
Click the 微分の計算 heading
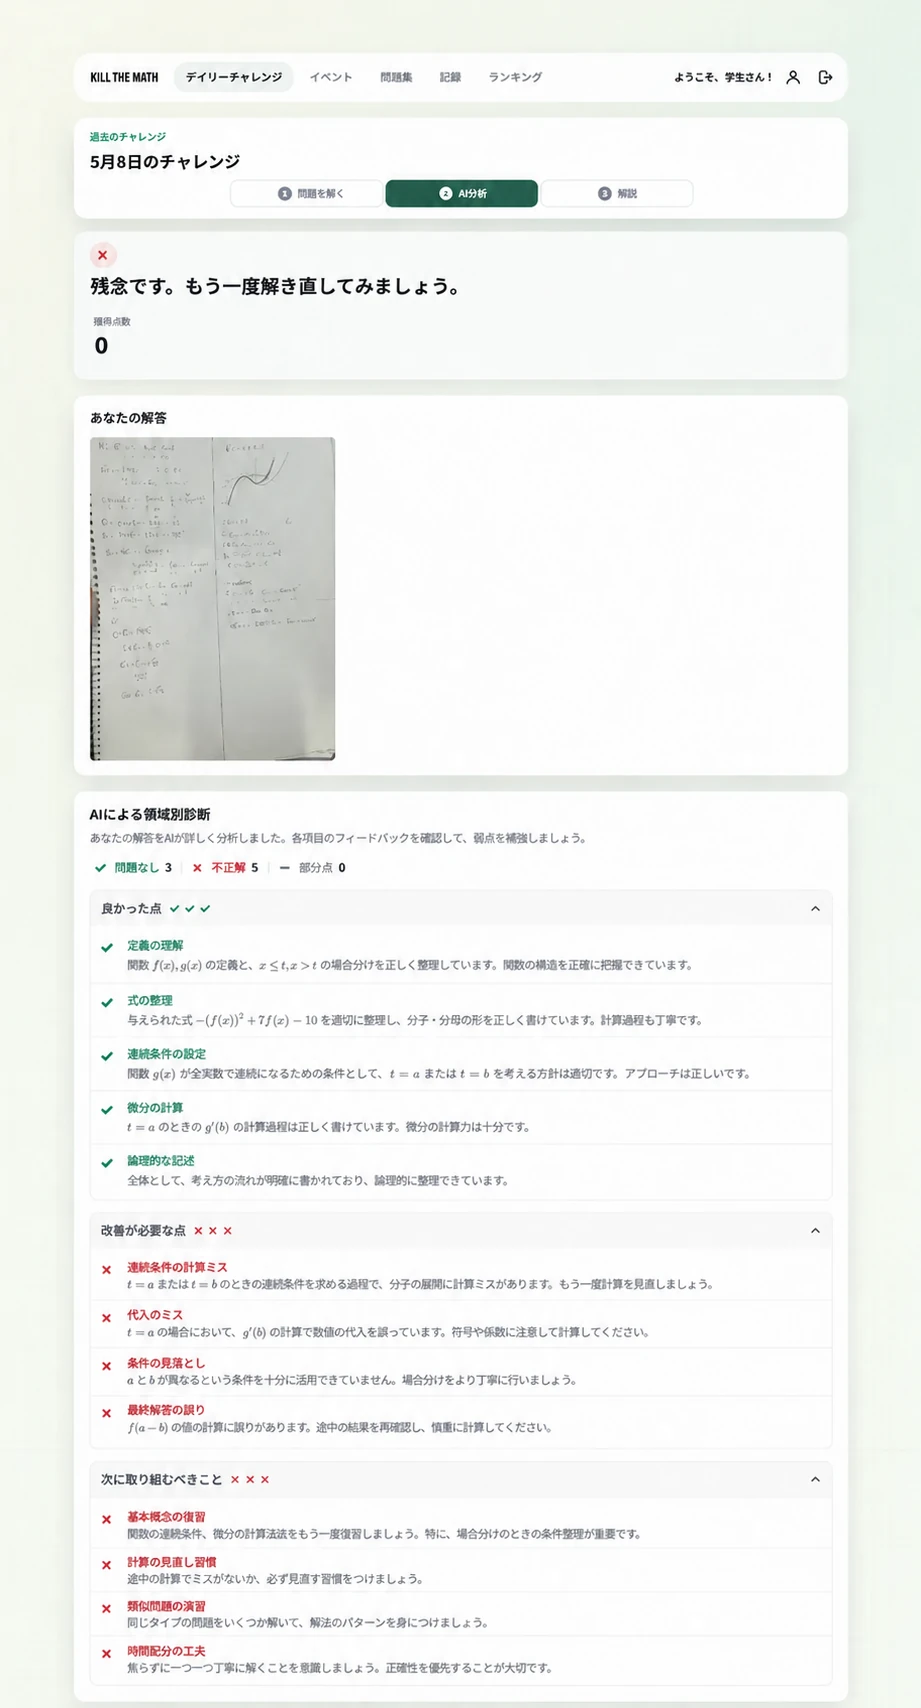155,1108
